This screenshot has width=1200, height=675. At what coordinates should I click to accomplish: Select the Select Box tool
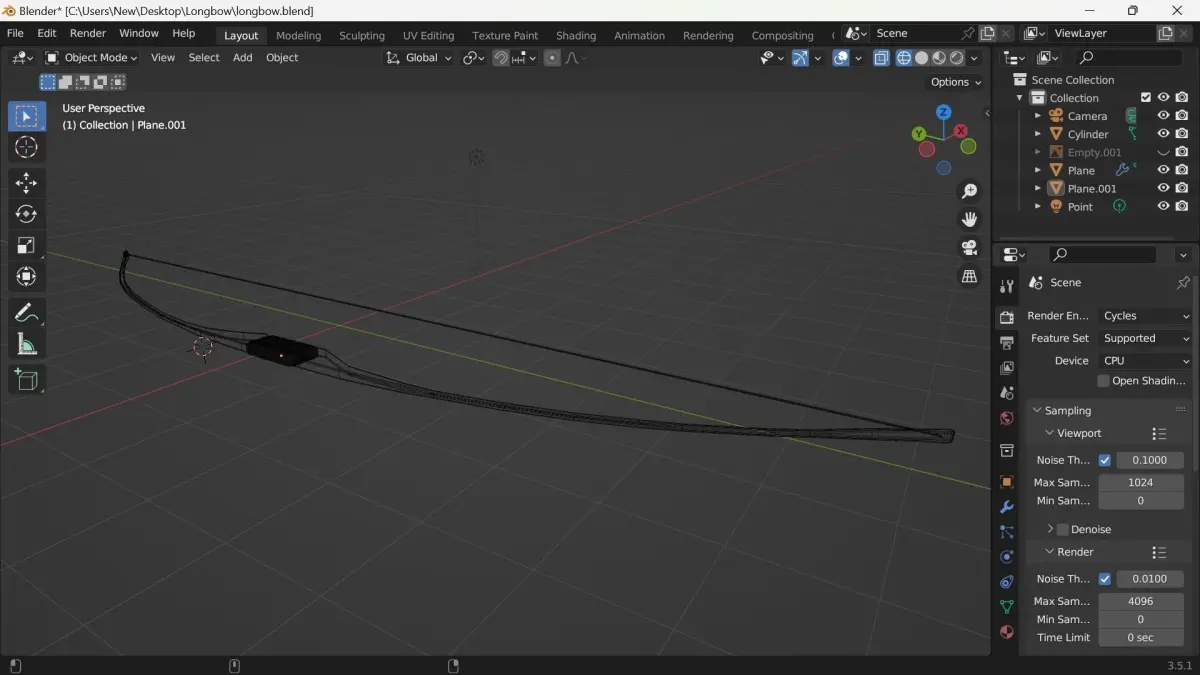[x=27, y=117]
